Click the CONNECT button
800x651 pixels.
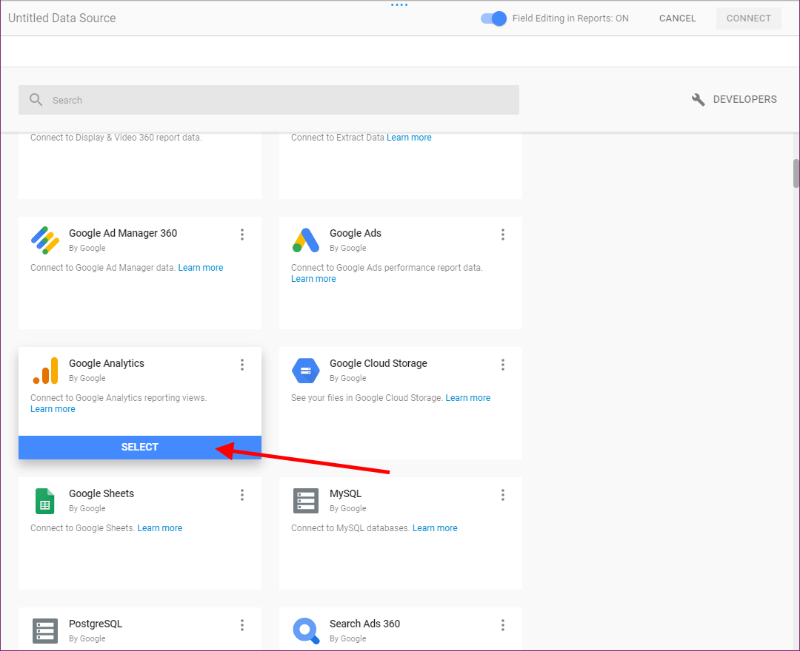click(x=748, y=18)
